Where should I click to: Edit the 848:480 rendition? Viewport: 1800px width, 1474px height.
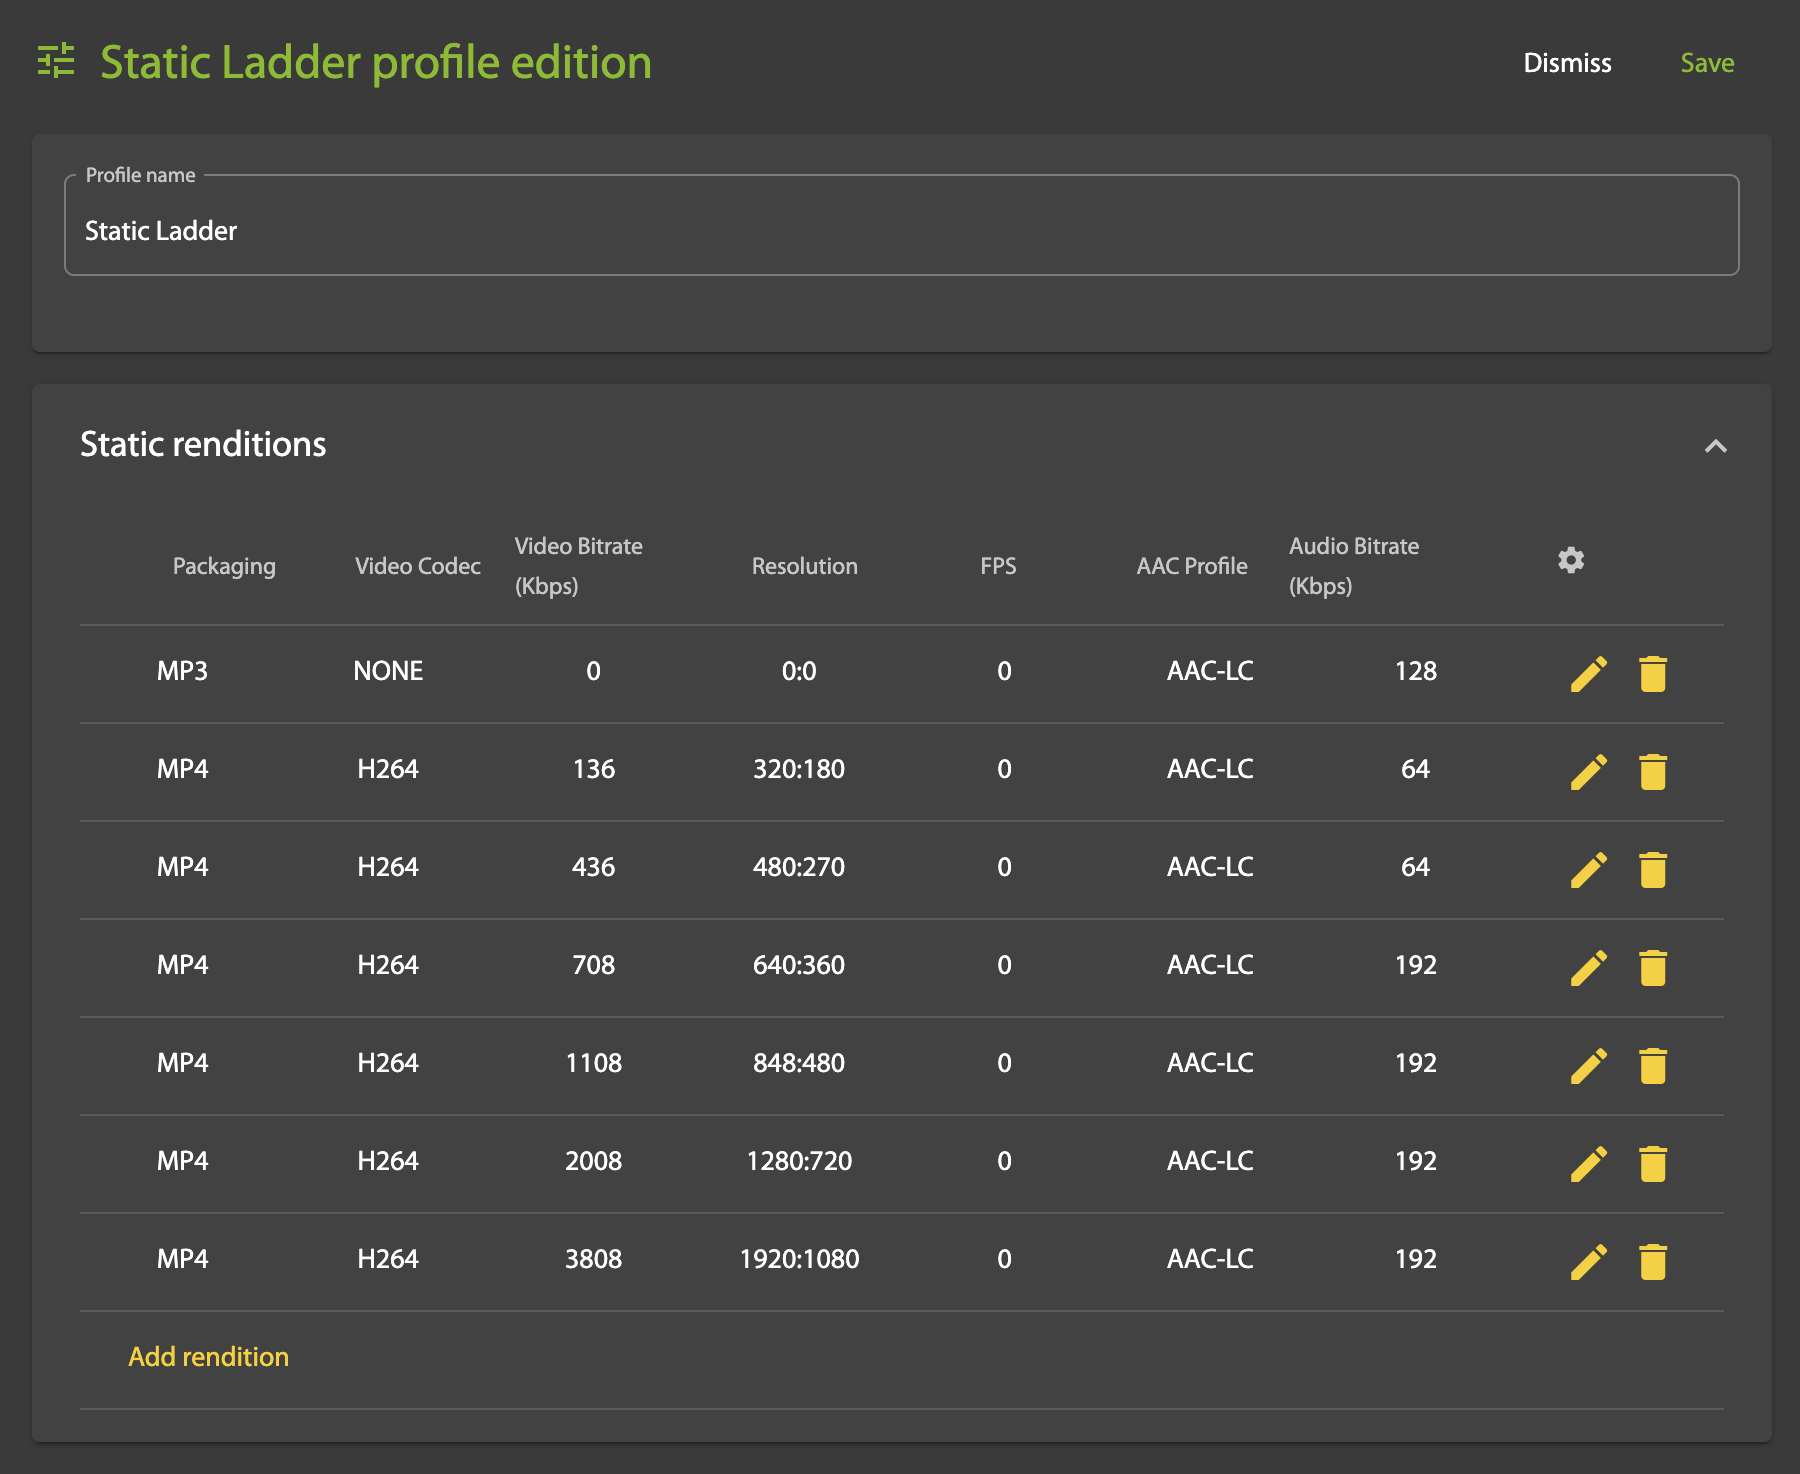pyautogui.click(x=1589, y=1064)
